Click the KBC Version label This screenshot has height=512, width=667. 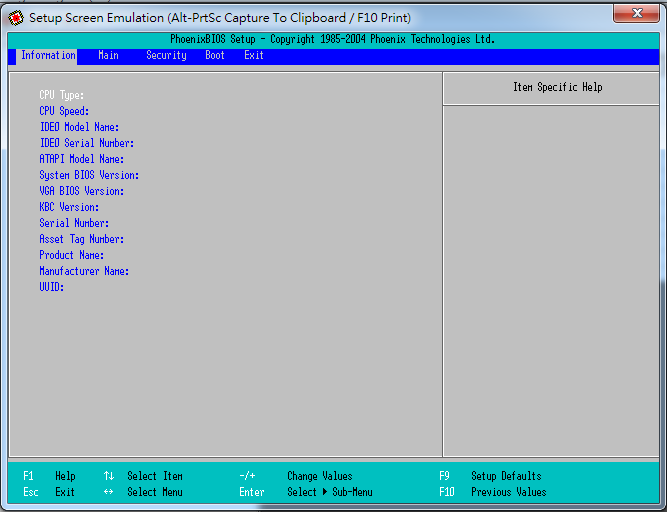[x=69, y=207]
